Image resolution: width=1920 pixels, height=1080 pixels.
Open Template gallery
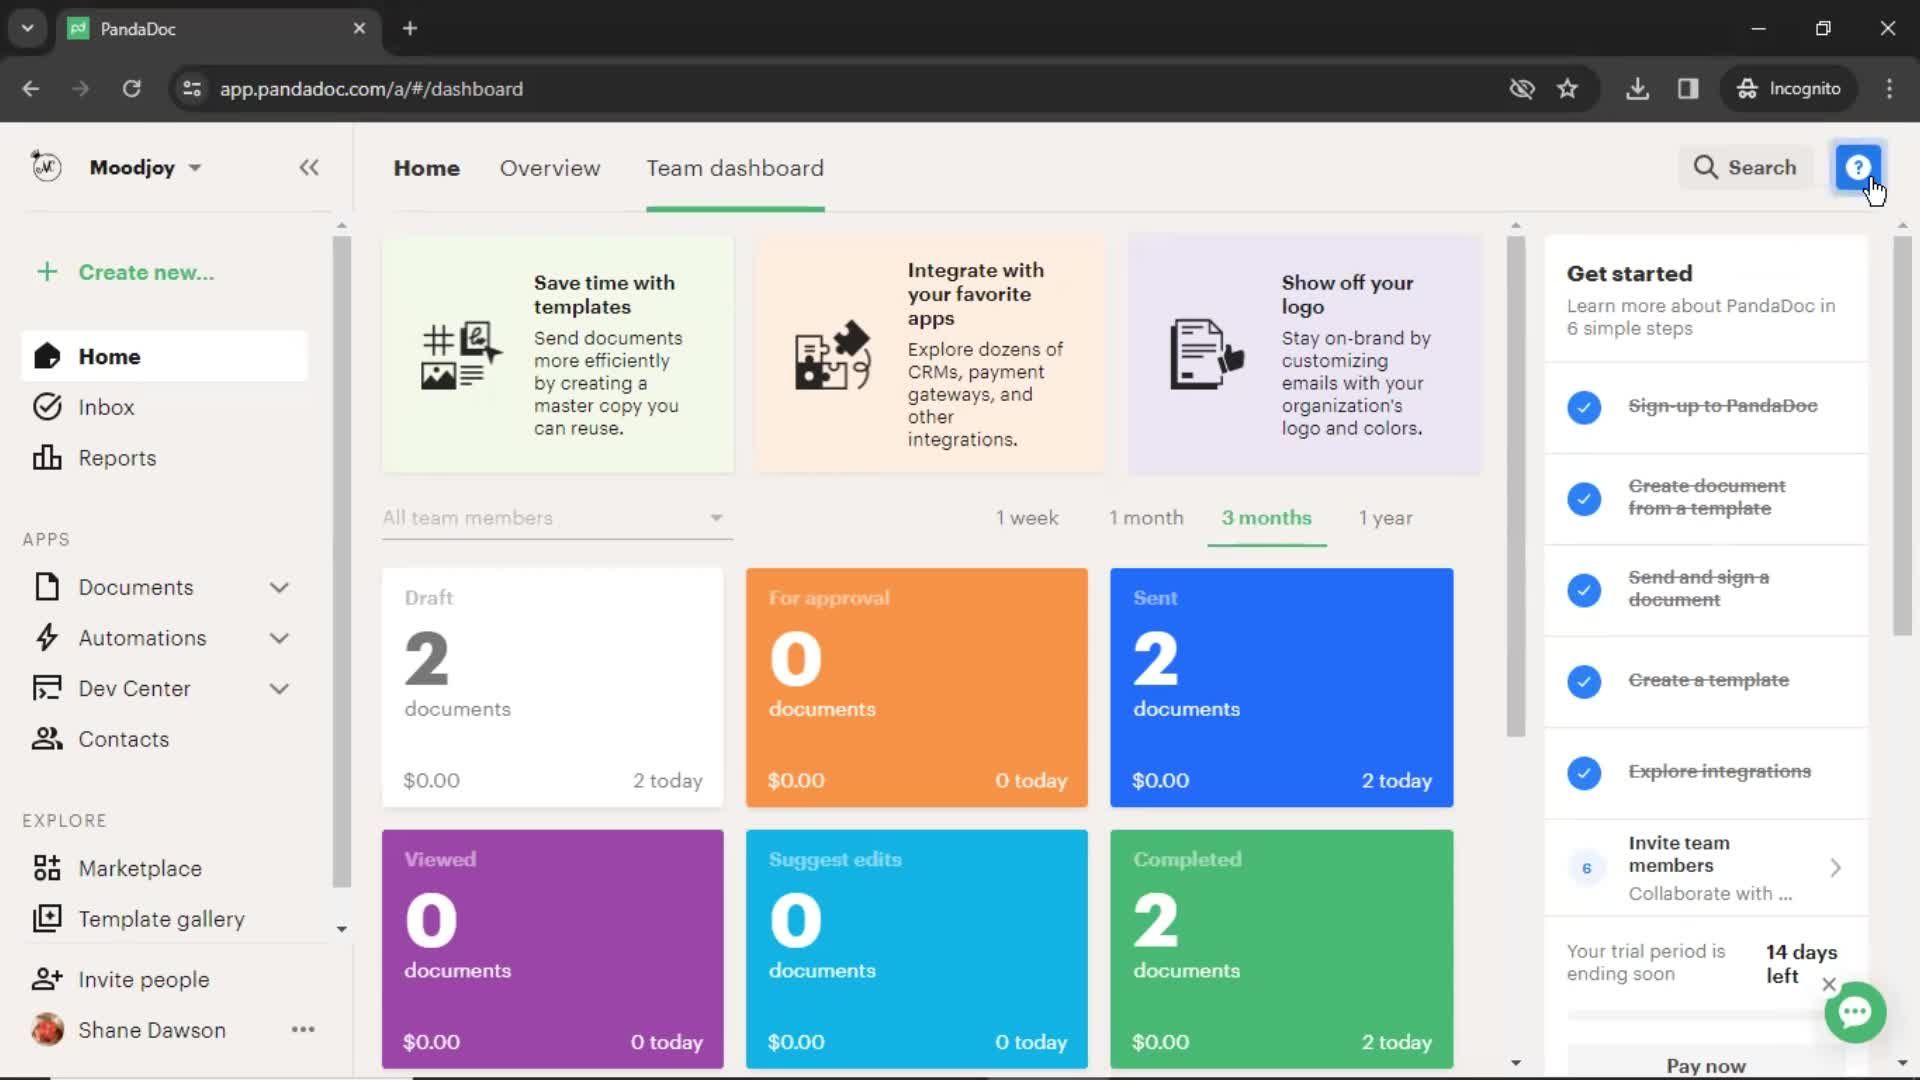(161, 919)
